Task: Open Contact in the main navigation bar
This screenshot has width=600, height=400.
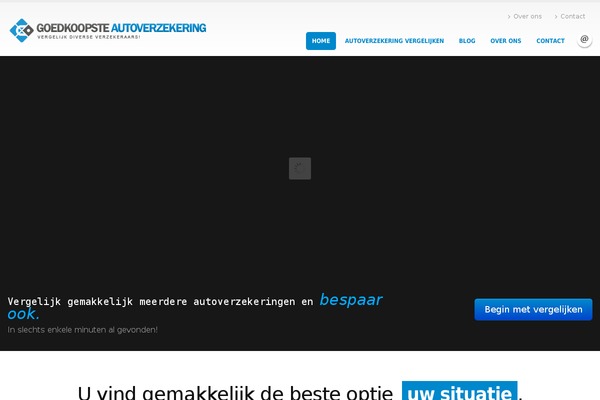Action: coord(550,41)
